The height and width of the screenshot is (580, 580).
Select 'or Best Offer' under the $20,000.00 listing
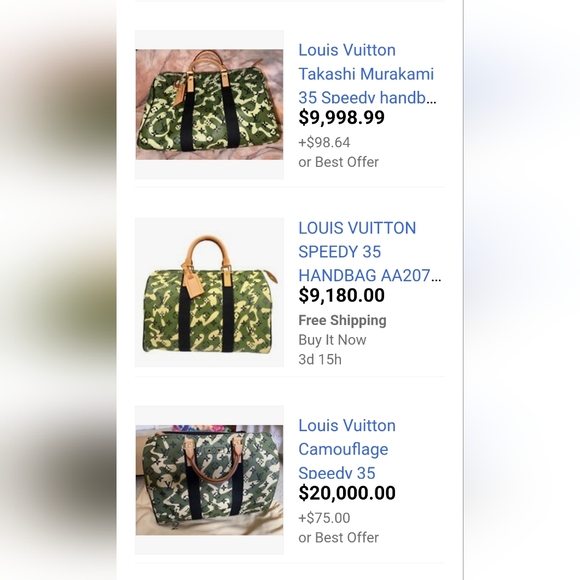(338, 537)
